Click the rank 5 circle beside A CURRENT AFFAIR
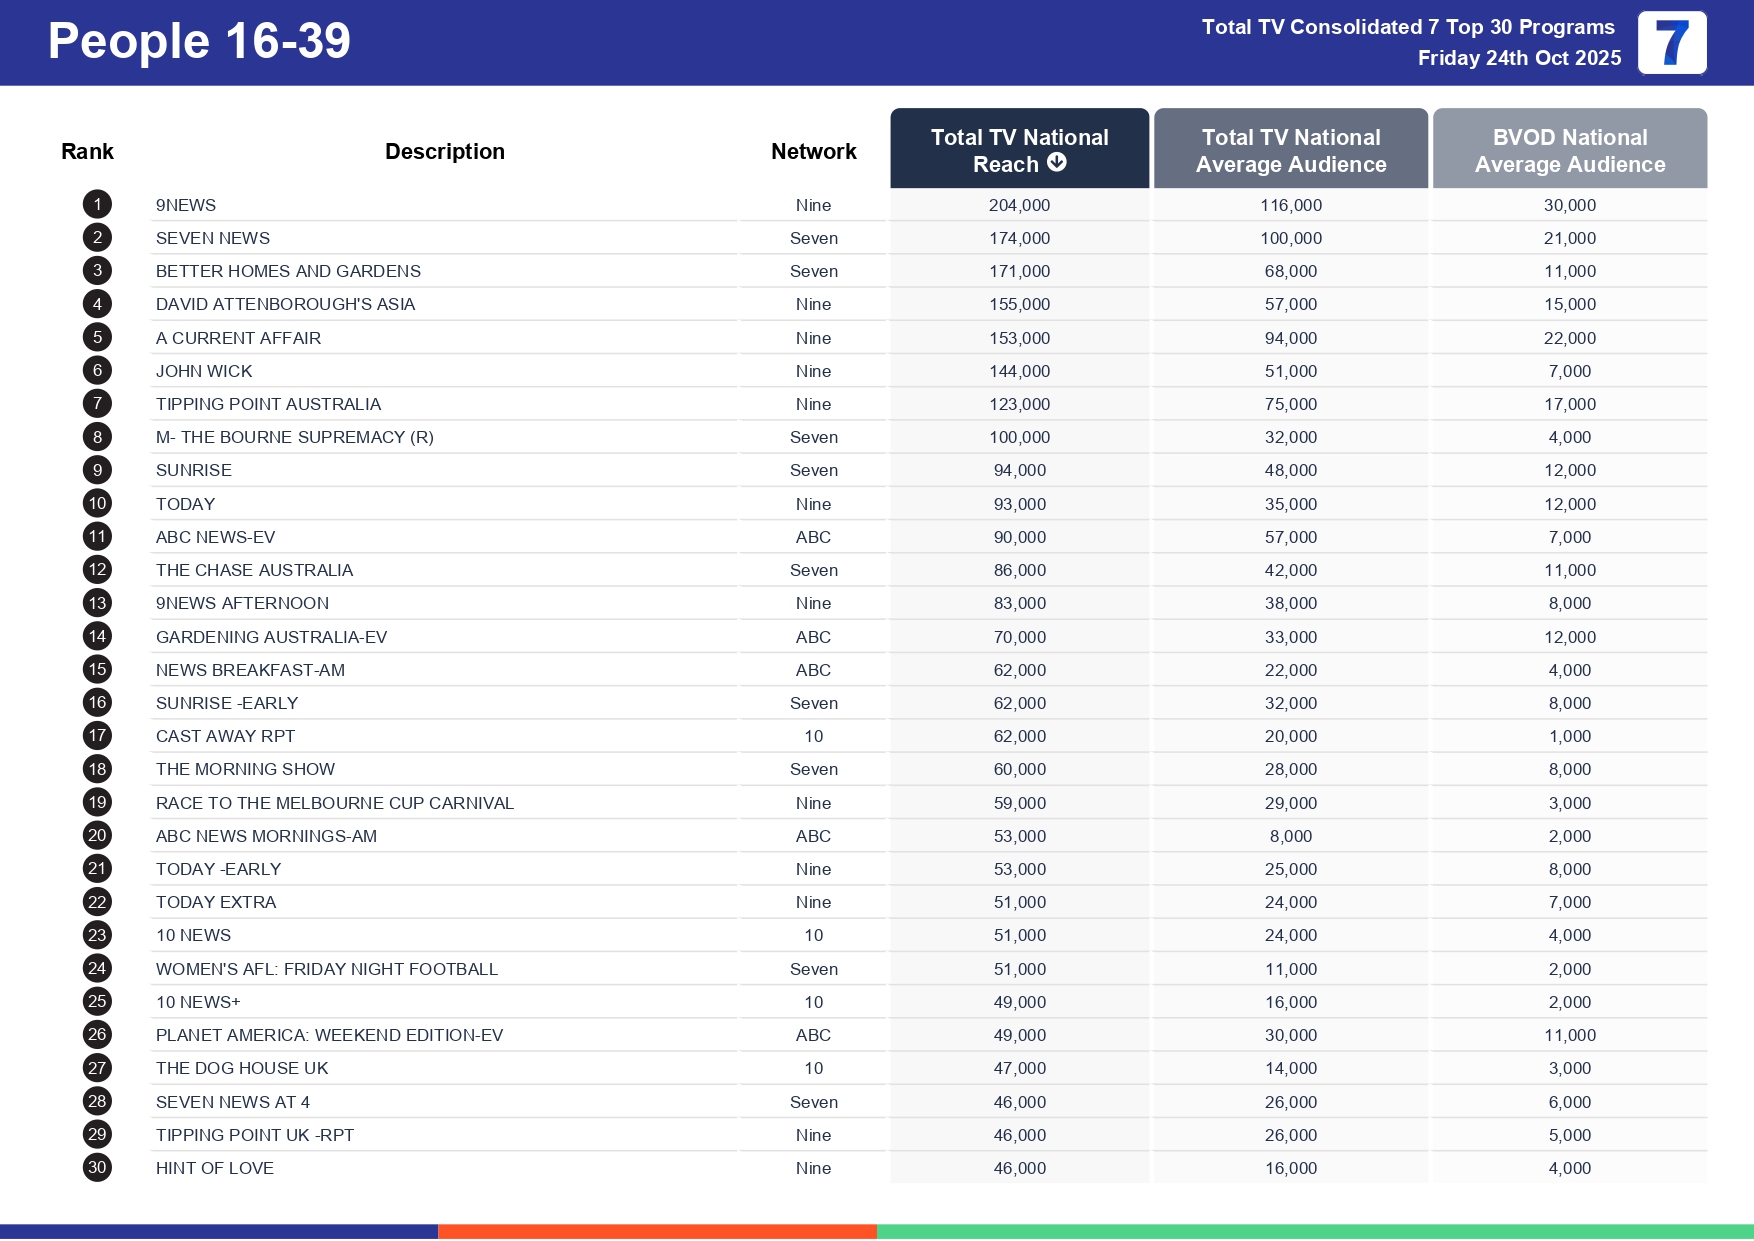This screenshot has height=1241, width=1754. (96, 337)
